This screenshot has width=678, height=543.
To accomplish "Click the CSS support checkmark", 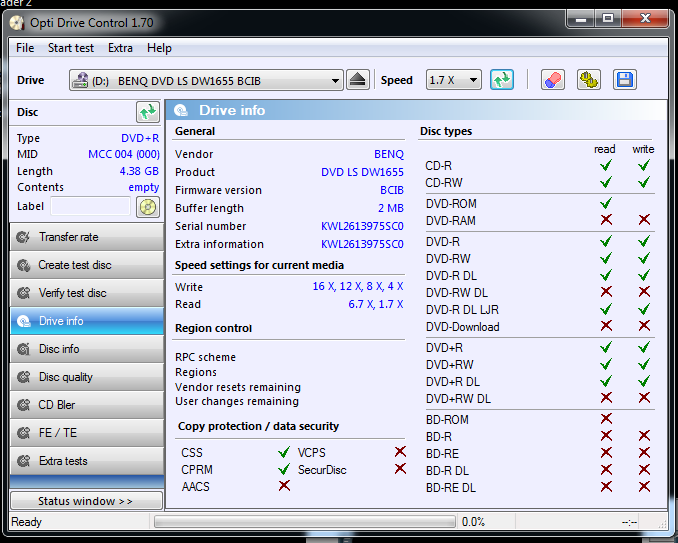I will pos(284,453).
